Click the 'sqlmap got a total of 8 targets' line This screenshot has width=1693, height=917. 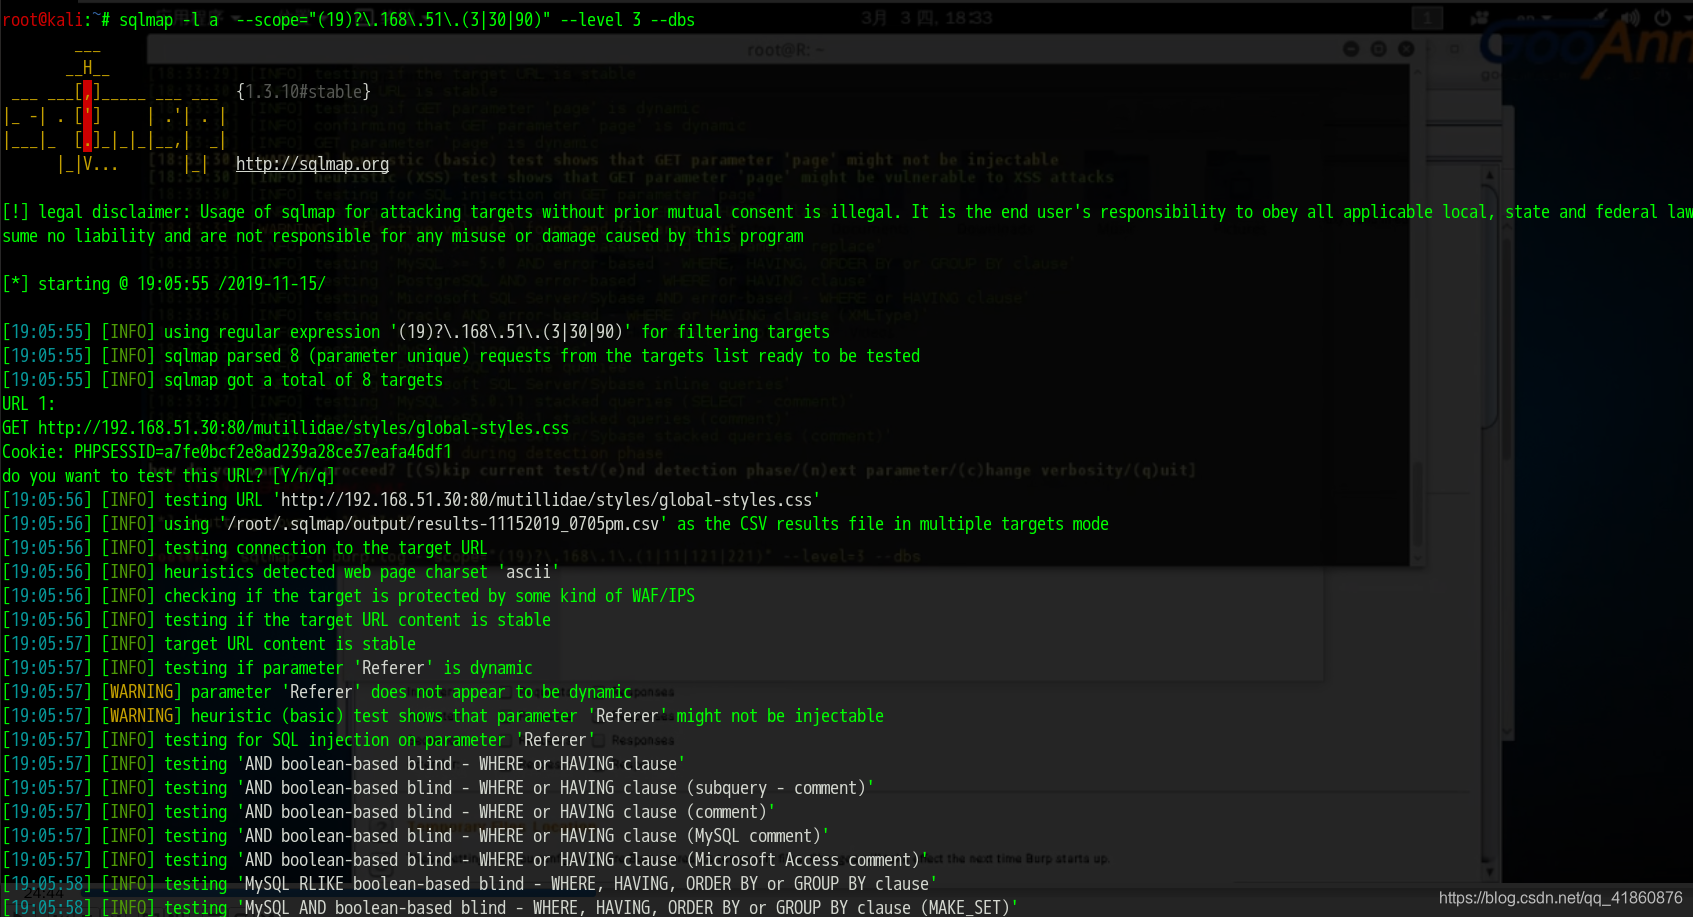click(x=222, y=380)
